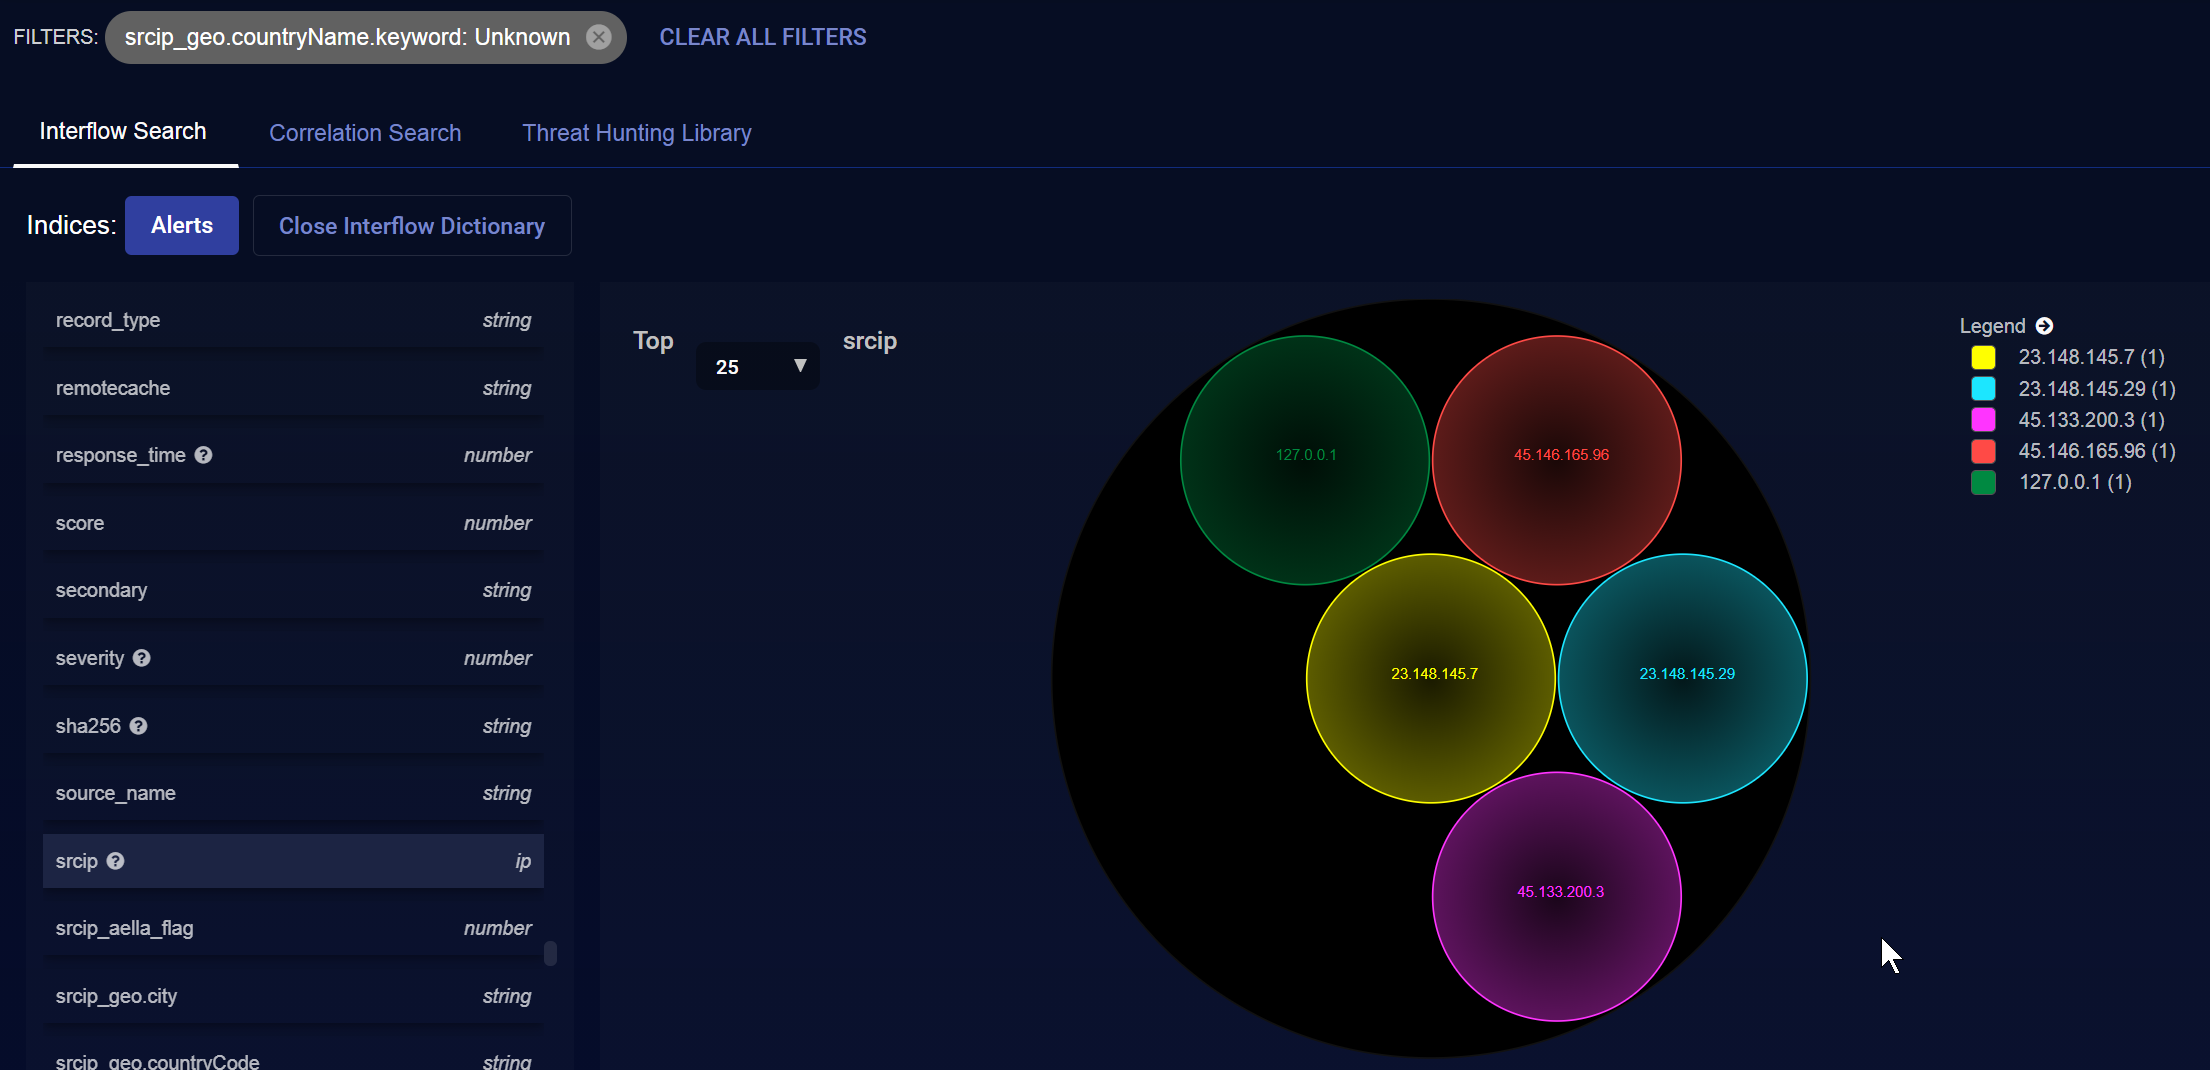Click magenta legend swatch for 45.133.200.3
Image resolution: width=2210 pixels, height=1070 pixels.
pyautogui.click(x=1983, y=420)
